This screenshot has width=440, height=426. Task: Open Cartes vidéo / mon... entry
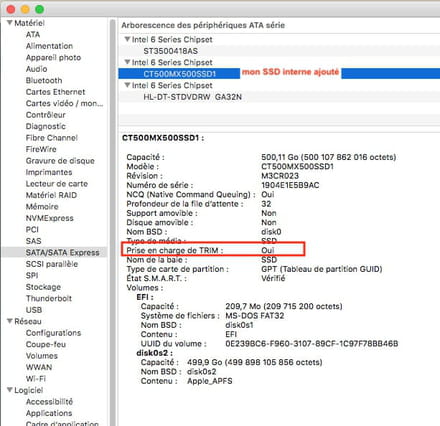(64, 103)
